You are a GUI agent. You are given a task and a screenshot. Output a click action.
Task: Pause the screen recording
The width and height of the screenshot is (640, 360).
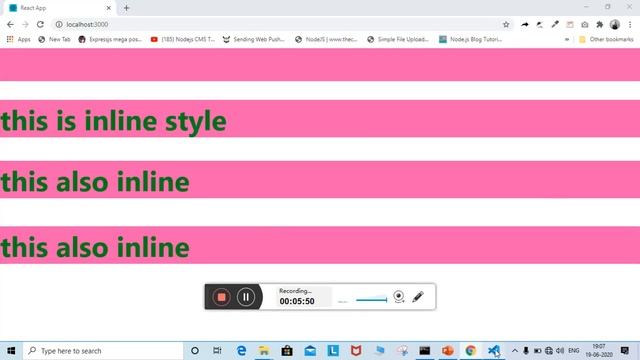tap(246, 297)
